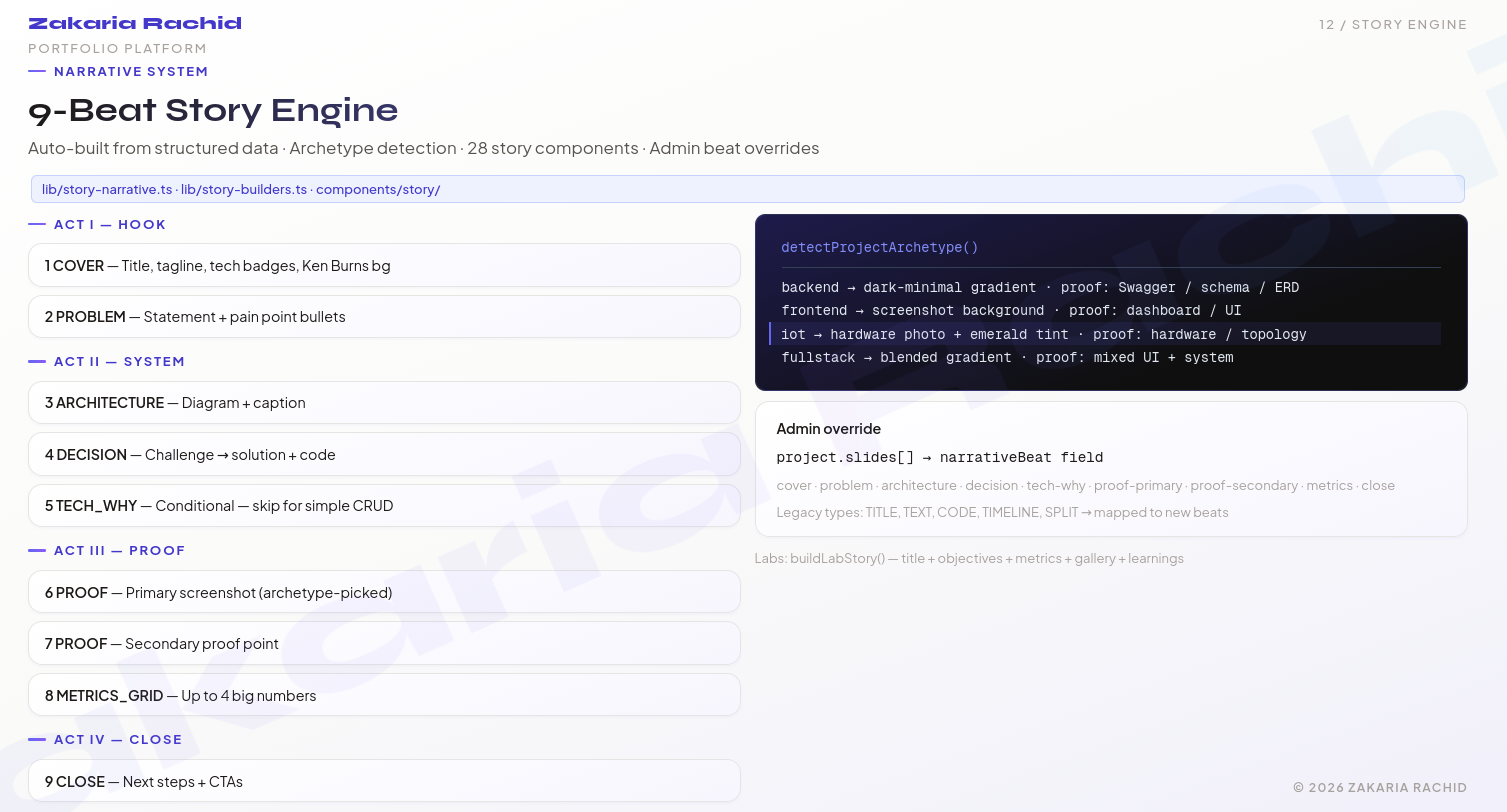Click the 12 / STORY ENGINE page indicator
Viewport: 1507px width, 812px height.
coord(1393,25)
